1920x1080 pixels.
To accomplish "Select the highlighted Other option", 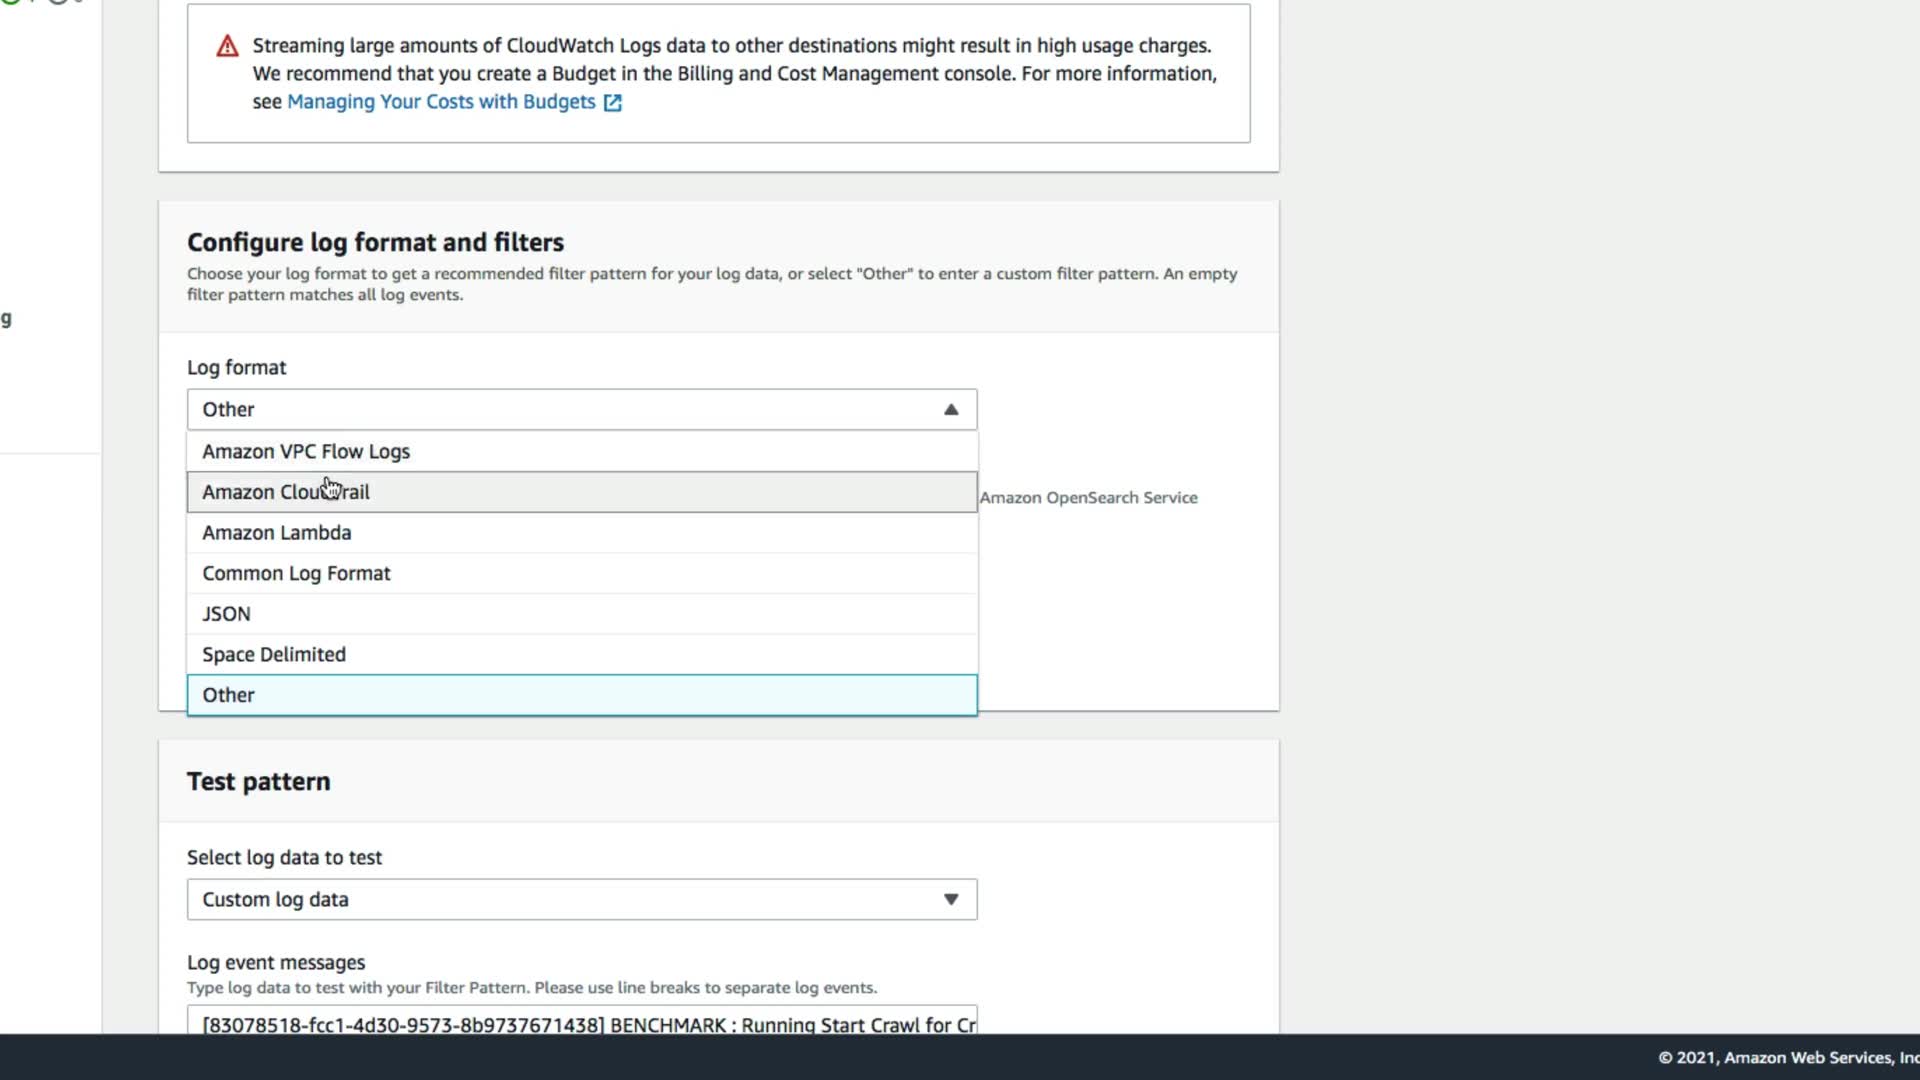I will pyautogui.click(x=229, y=696).
